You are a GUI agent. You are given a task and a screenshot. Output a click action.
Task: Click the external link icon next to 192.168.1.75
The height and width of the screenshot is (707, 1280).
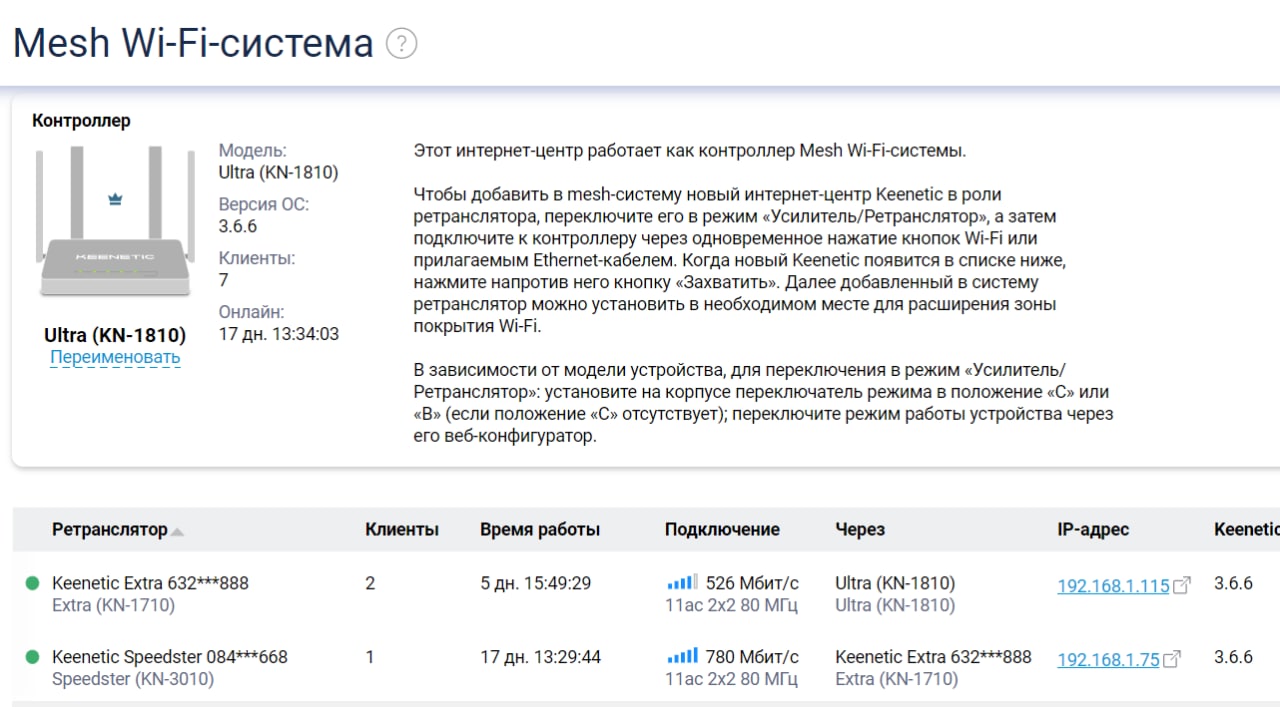(x=1172, y=659)
